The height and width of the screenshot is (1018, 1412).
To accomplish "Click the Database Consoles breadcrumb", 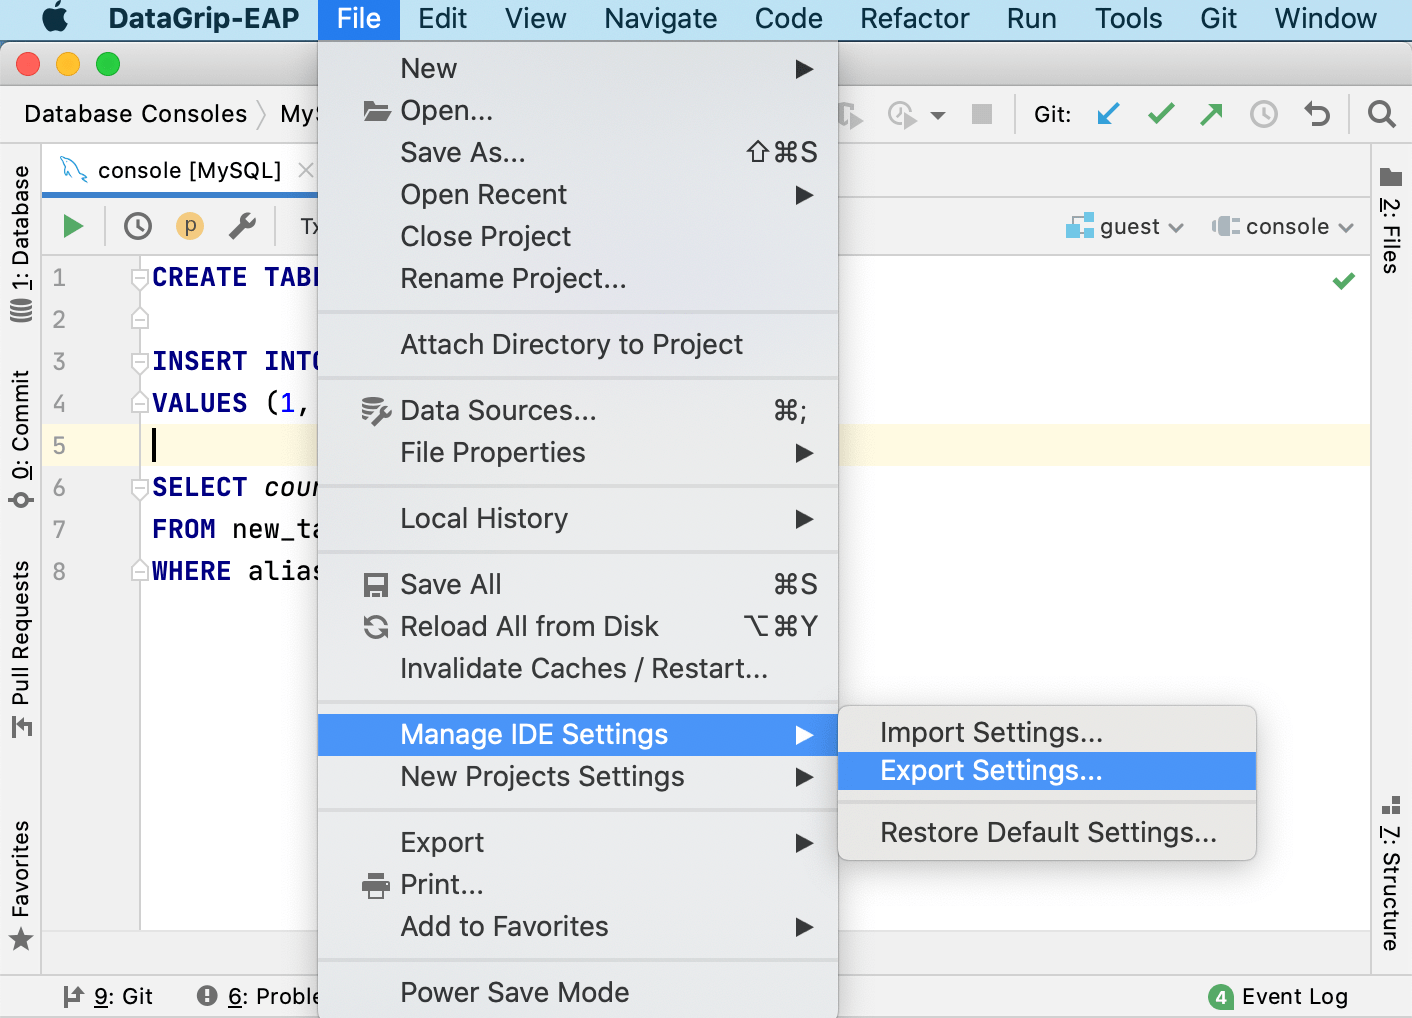I will tap(137, 114).
